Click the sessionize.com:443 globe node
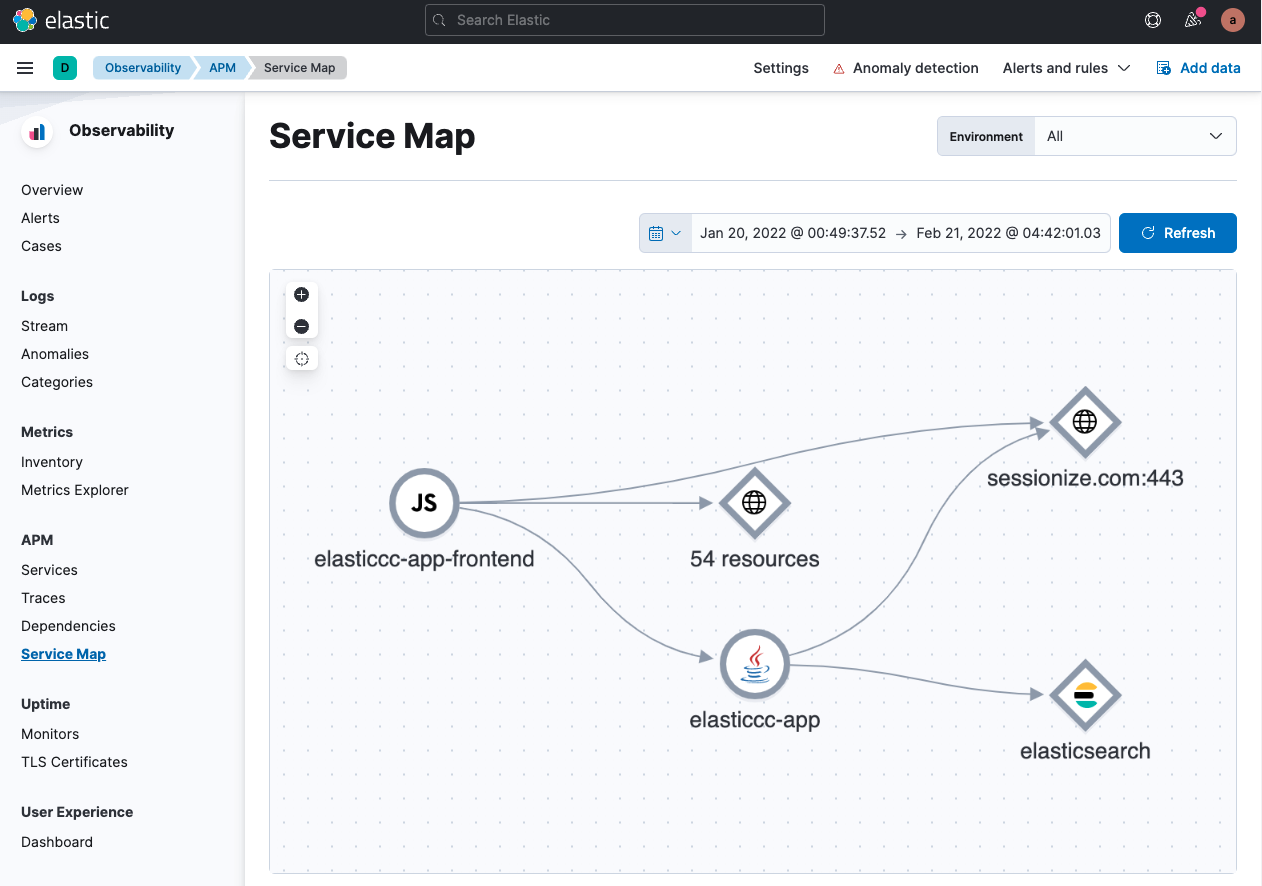This screenshot has height=886, width=1262. 1085,423
